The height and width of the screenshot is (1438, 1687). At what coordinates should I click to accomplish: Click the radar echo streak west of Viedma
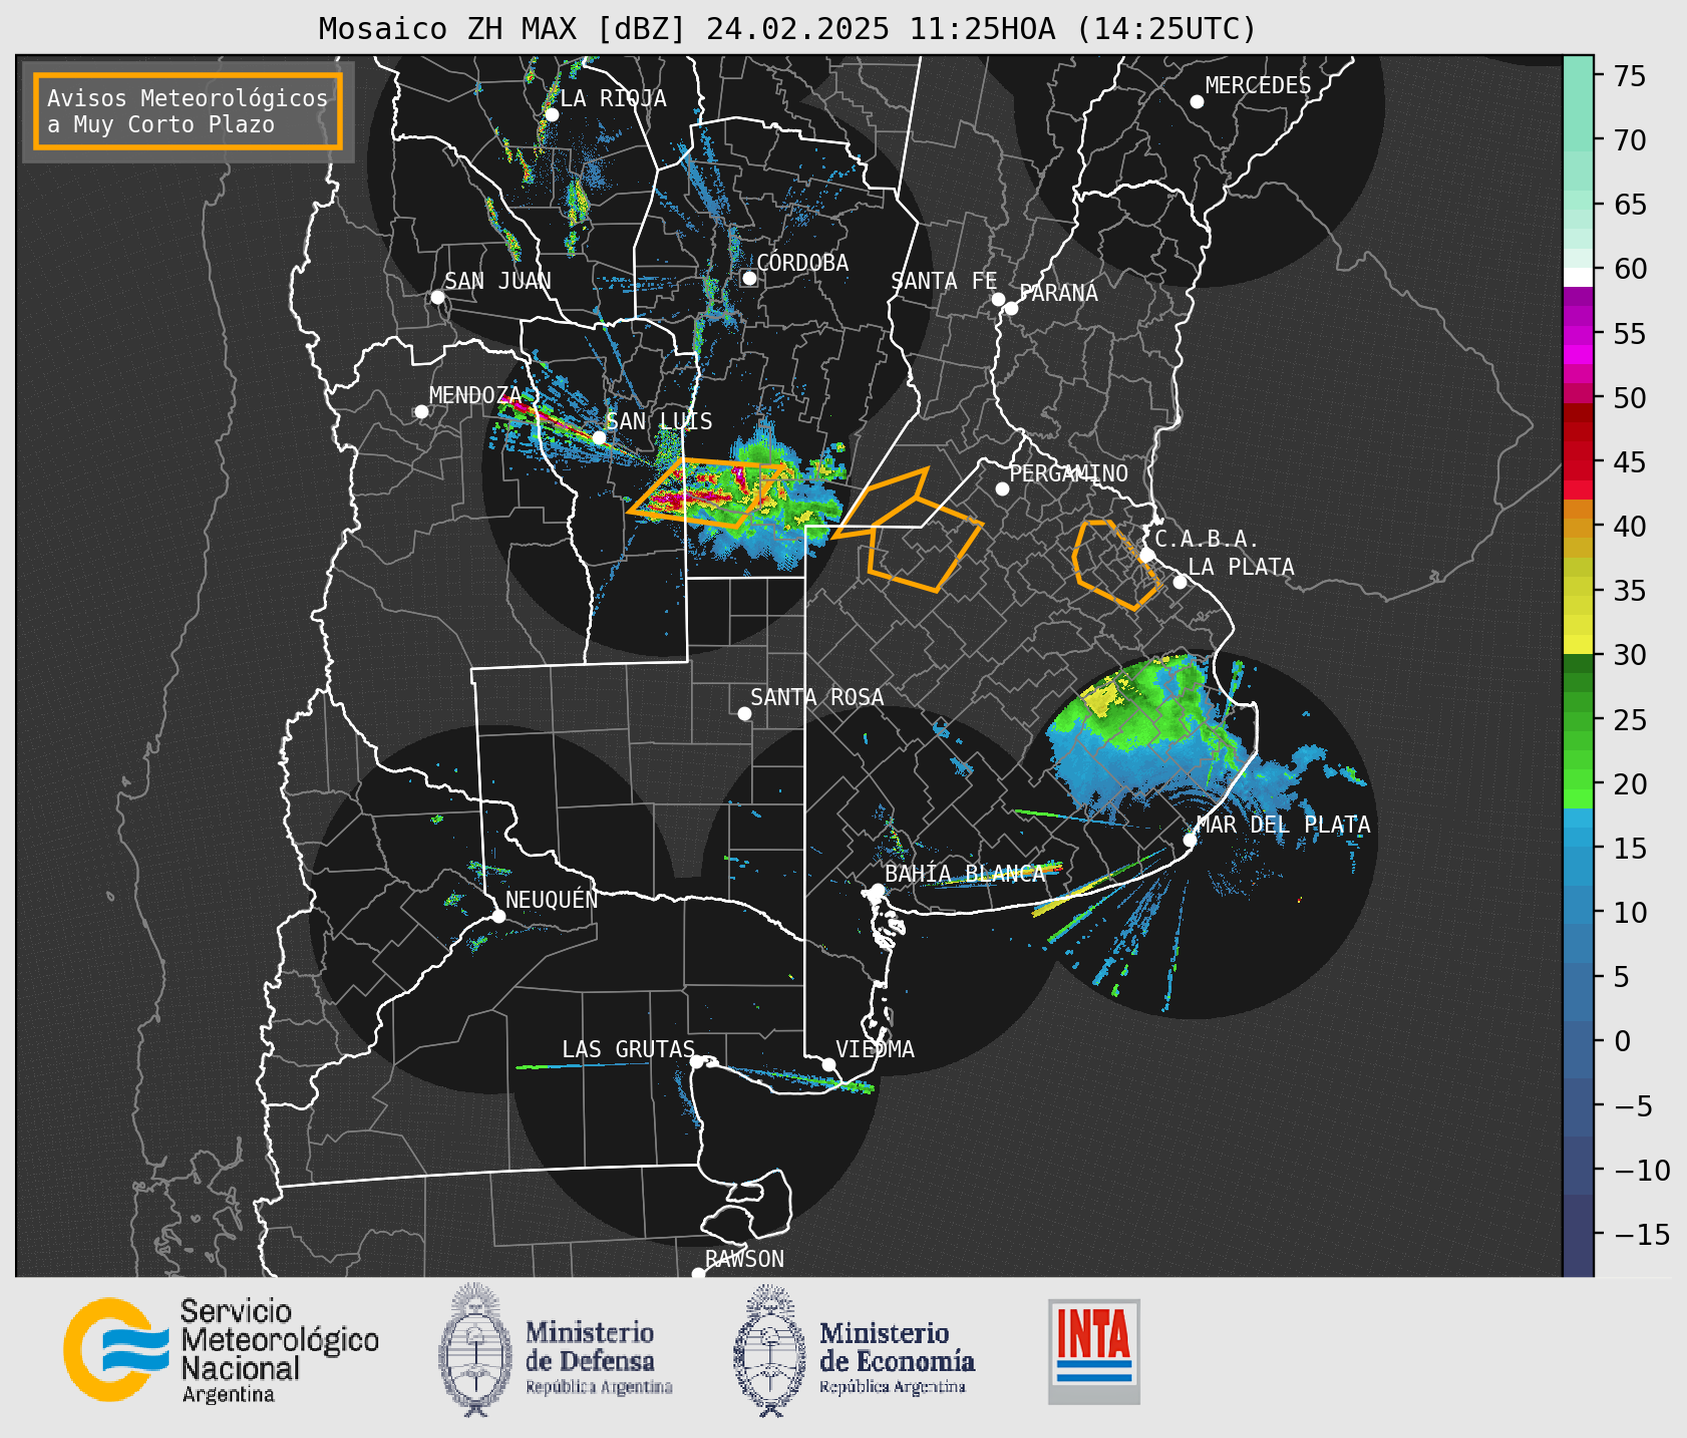pyautogui.click(x=585, y=1066)
